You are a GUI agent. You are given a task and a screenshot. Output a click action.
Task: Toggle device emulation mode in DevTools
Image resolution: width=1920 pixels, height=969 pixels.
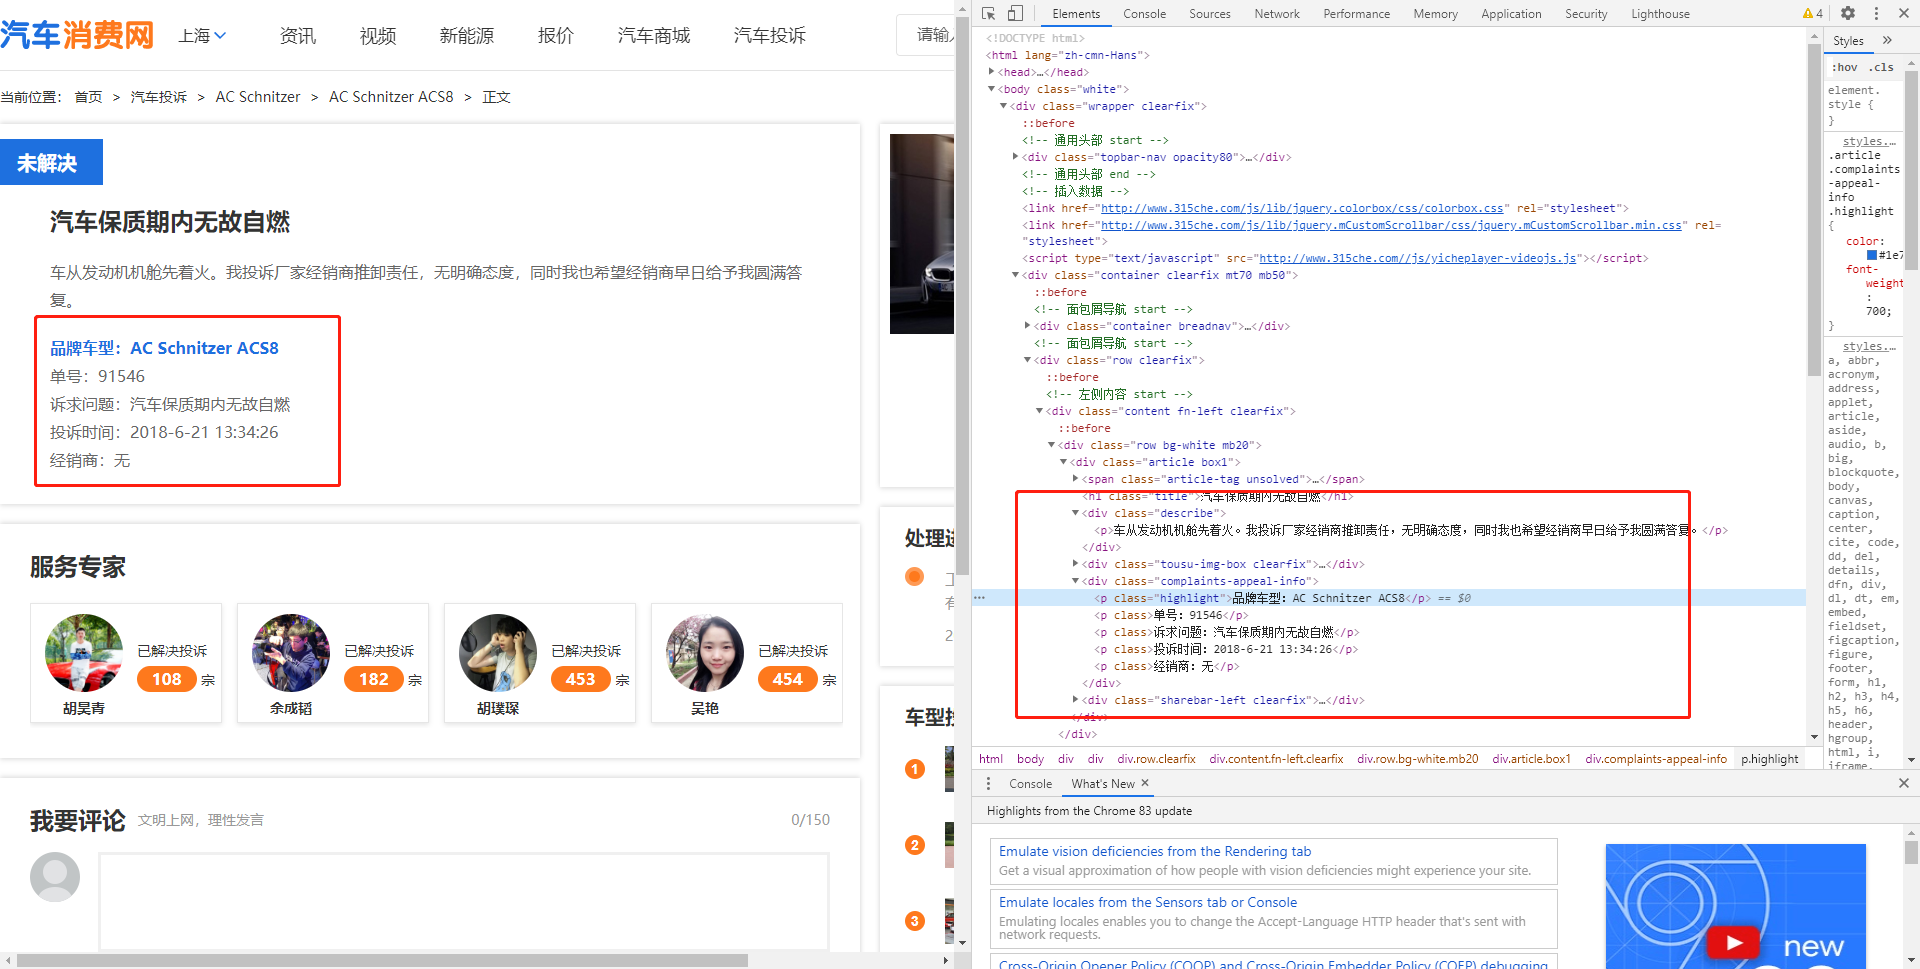point(1014,13)
